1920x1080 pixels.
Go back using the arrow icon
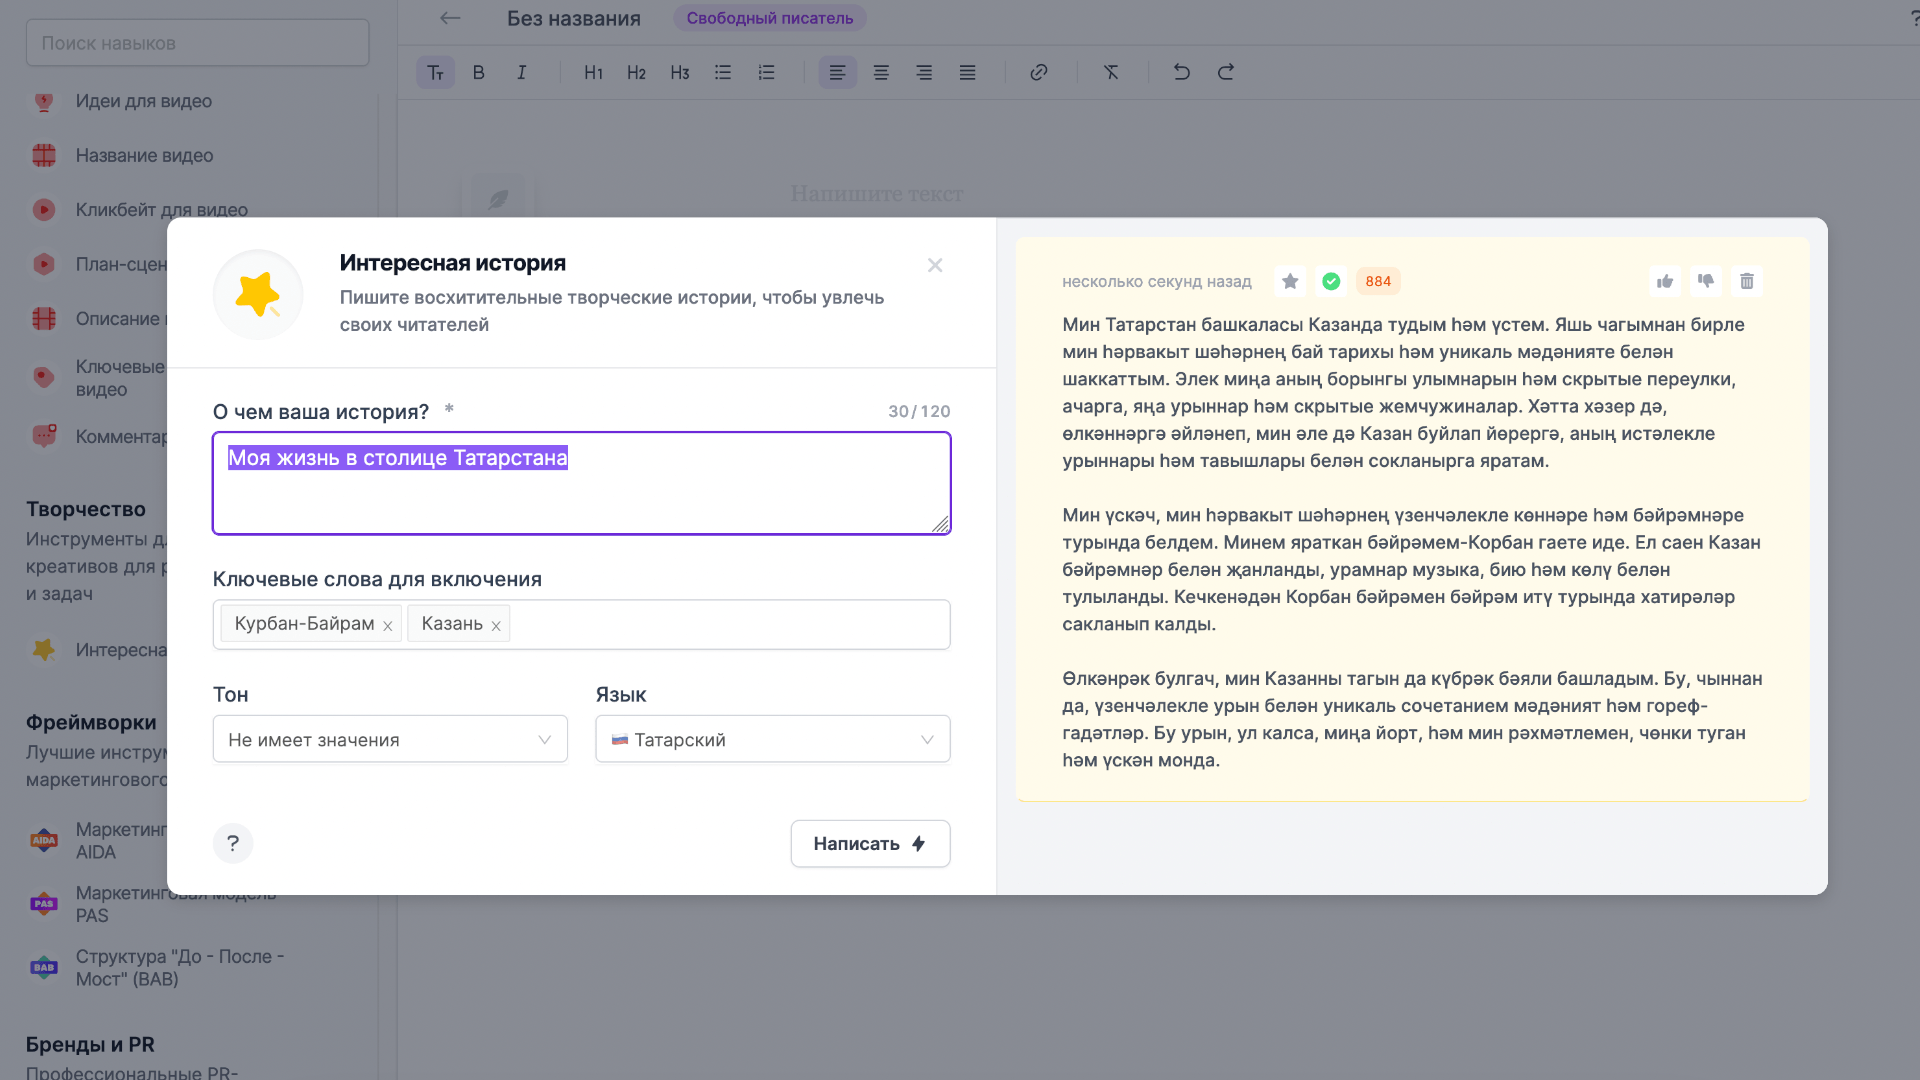450,18
